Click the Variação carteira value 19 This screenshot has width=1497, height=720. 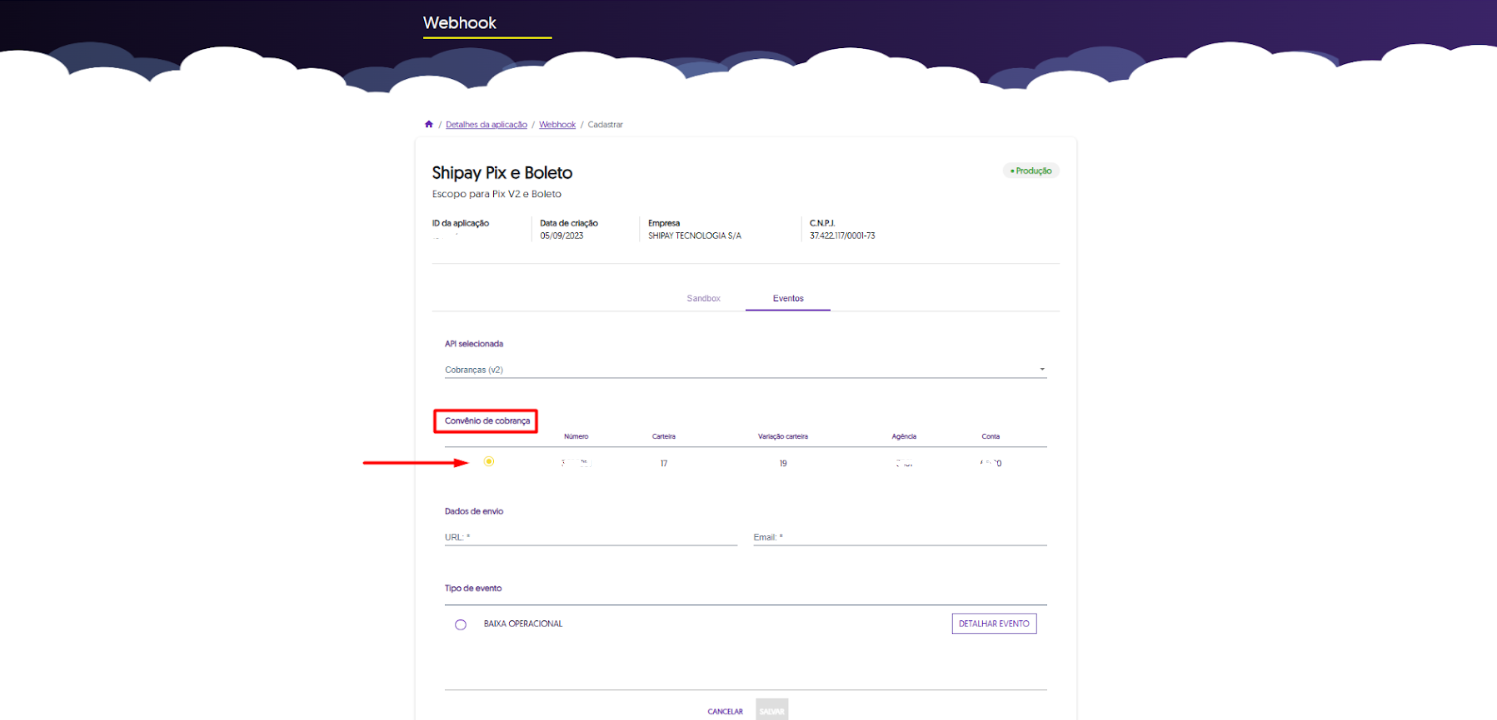pos(783,463)
